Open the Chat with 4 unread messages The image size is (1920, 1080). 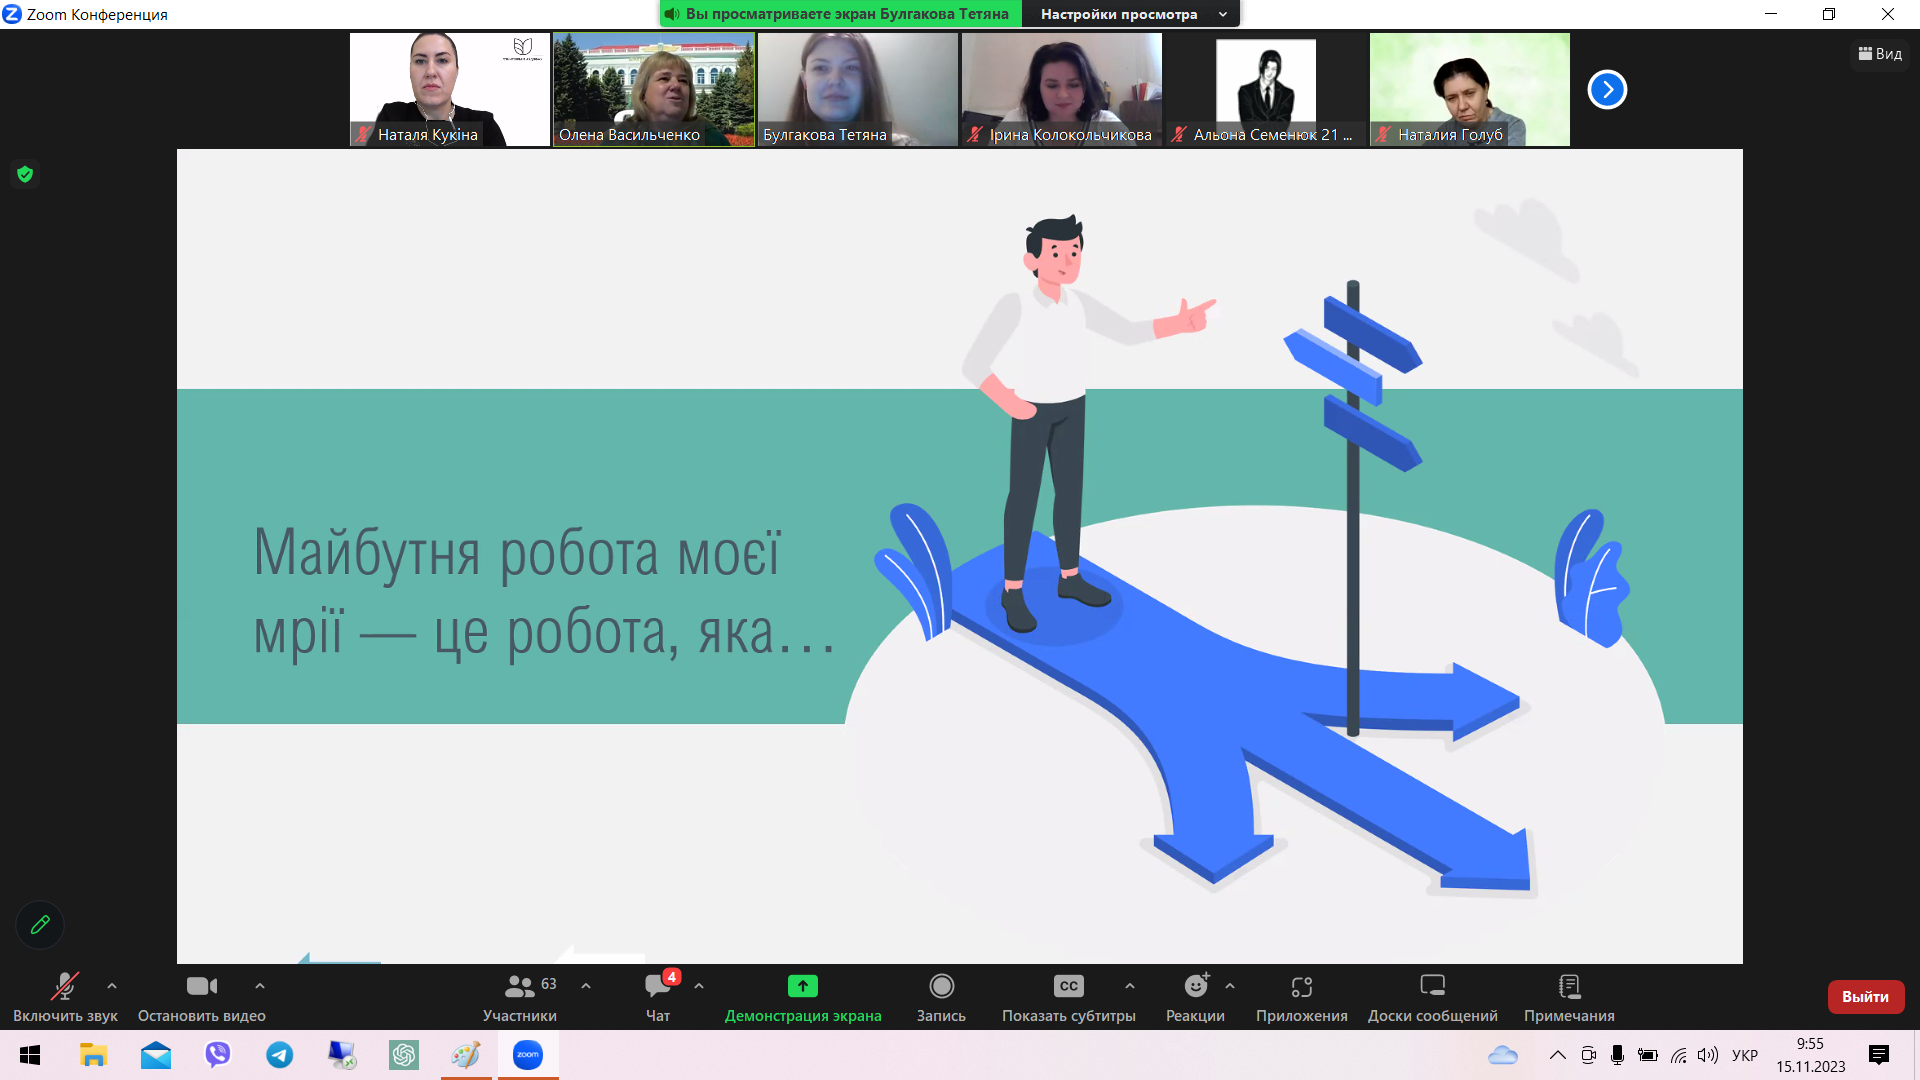pyautogui.click(x=658, y=987)
